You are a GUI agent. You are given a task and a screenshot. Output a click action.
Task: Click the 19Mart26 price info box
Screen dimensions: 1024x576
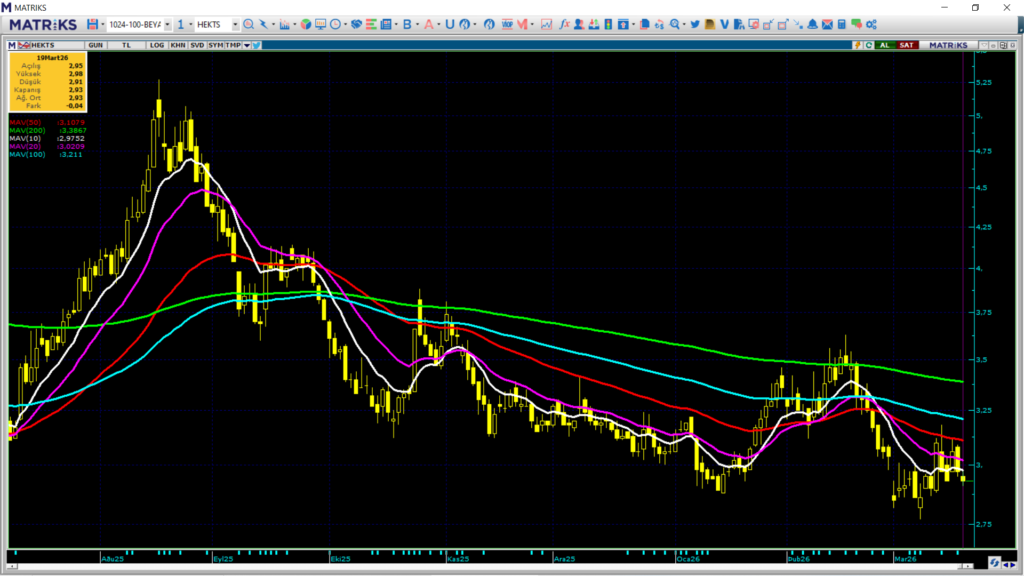47,82
